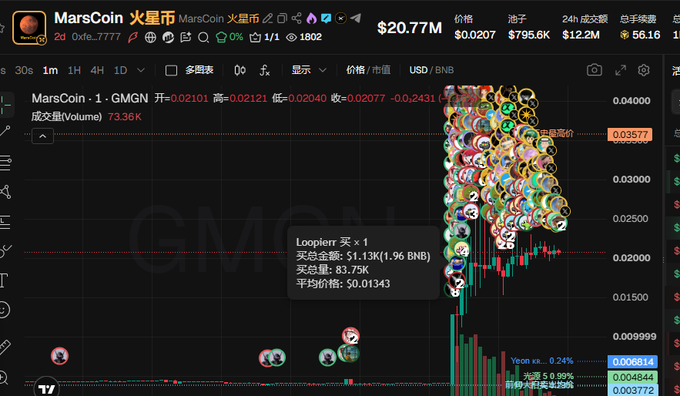Viewport: 680px width, 396px height.
Task: Click the purple flame icon
Action: pyautogui.click(x=311, y=18)
